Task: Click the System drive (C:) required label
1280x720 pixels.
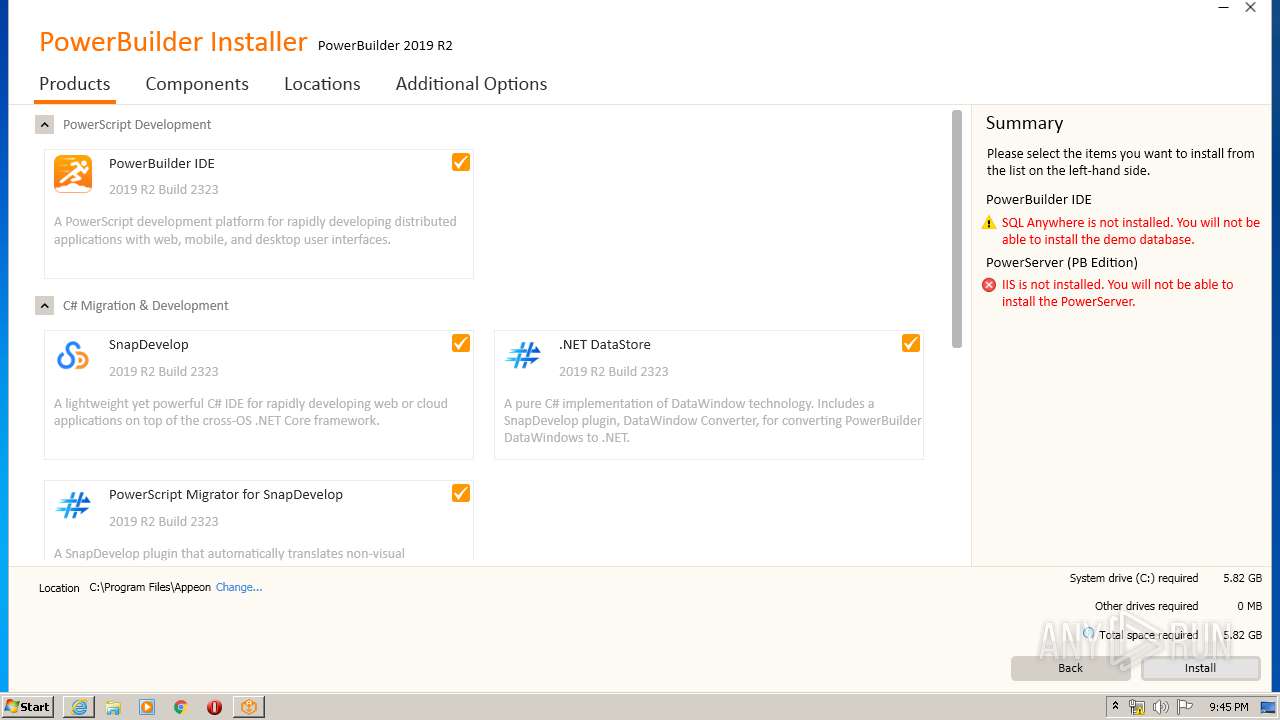Action: [1134, 578]
